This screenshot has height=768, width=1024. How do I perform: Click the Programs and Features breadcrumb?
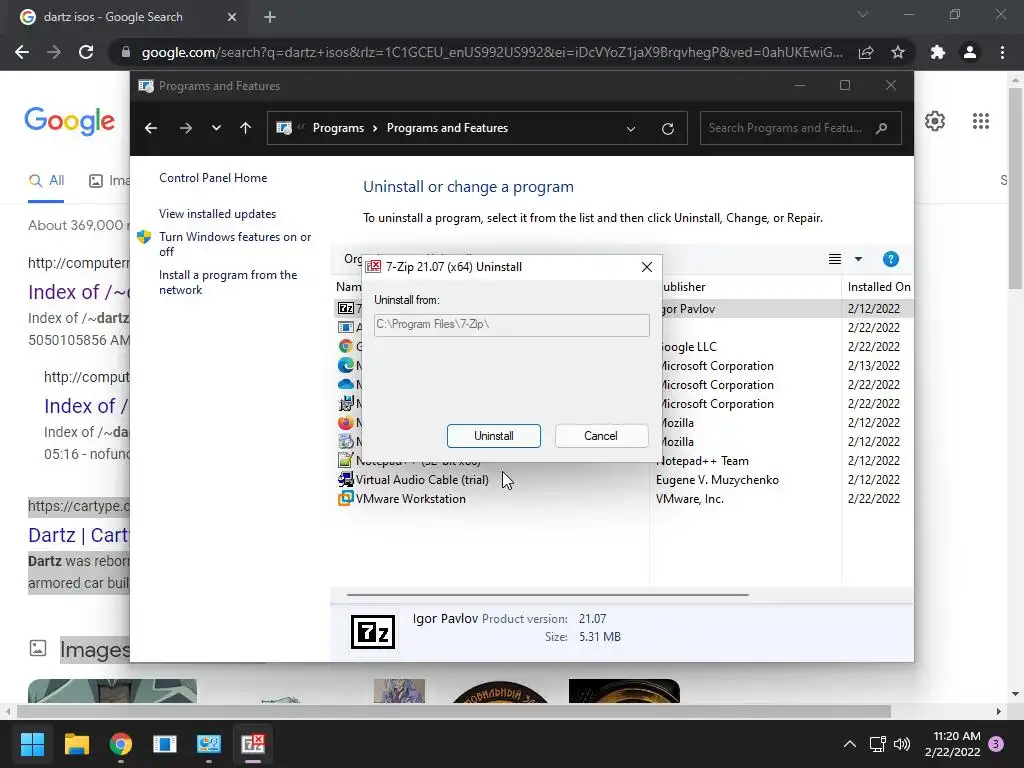pyautogui.click(x=447, y=128)
